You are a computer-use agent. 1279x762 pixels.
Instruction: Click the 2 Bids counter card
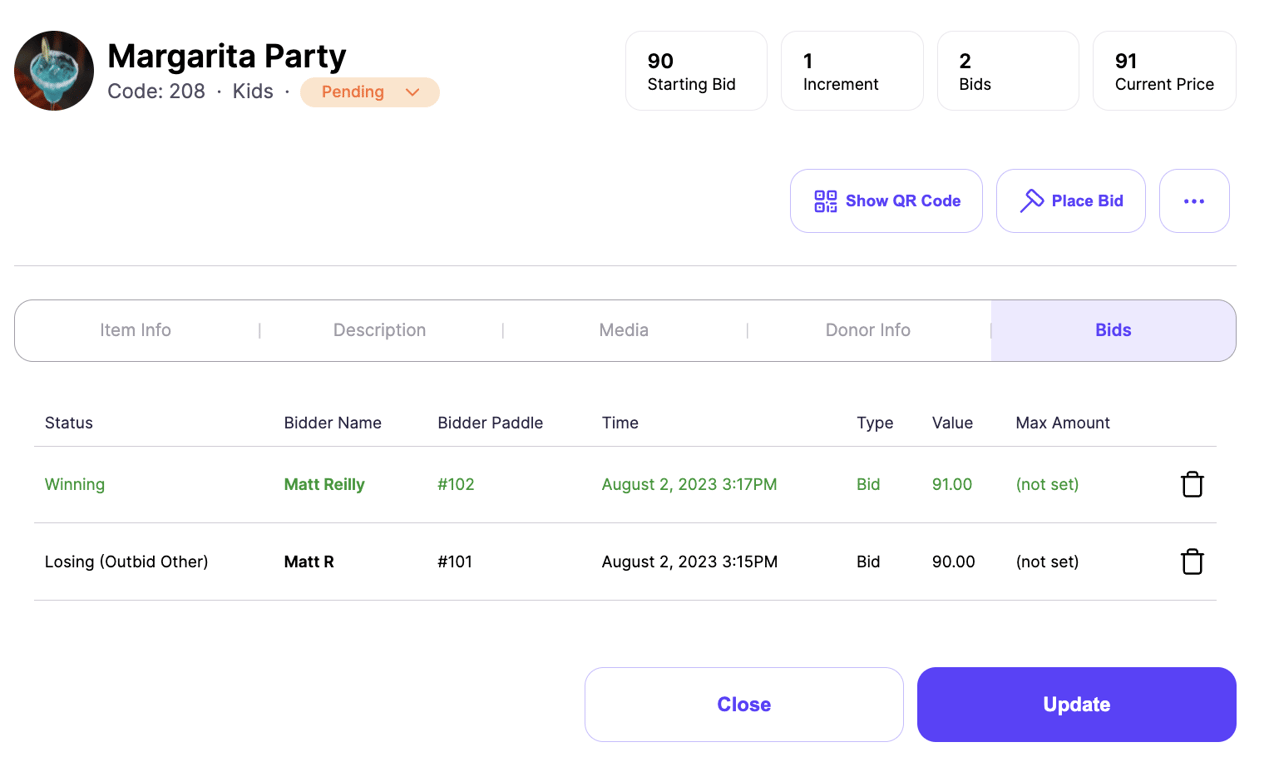pos(1007,70)
